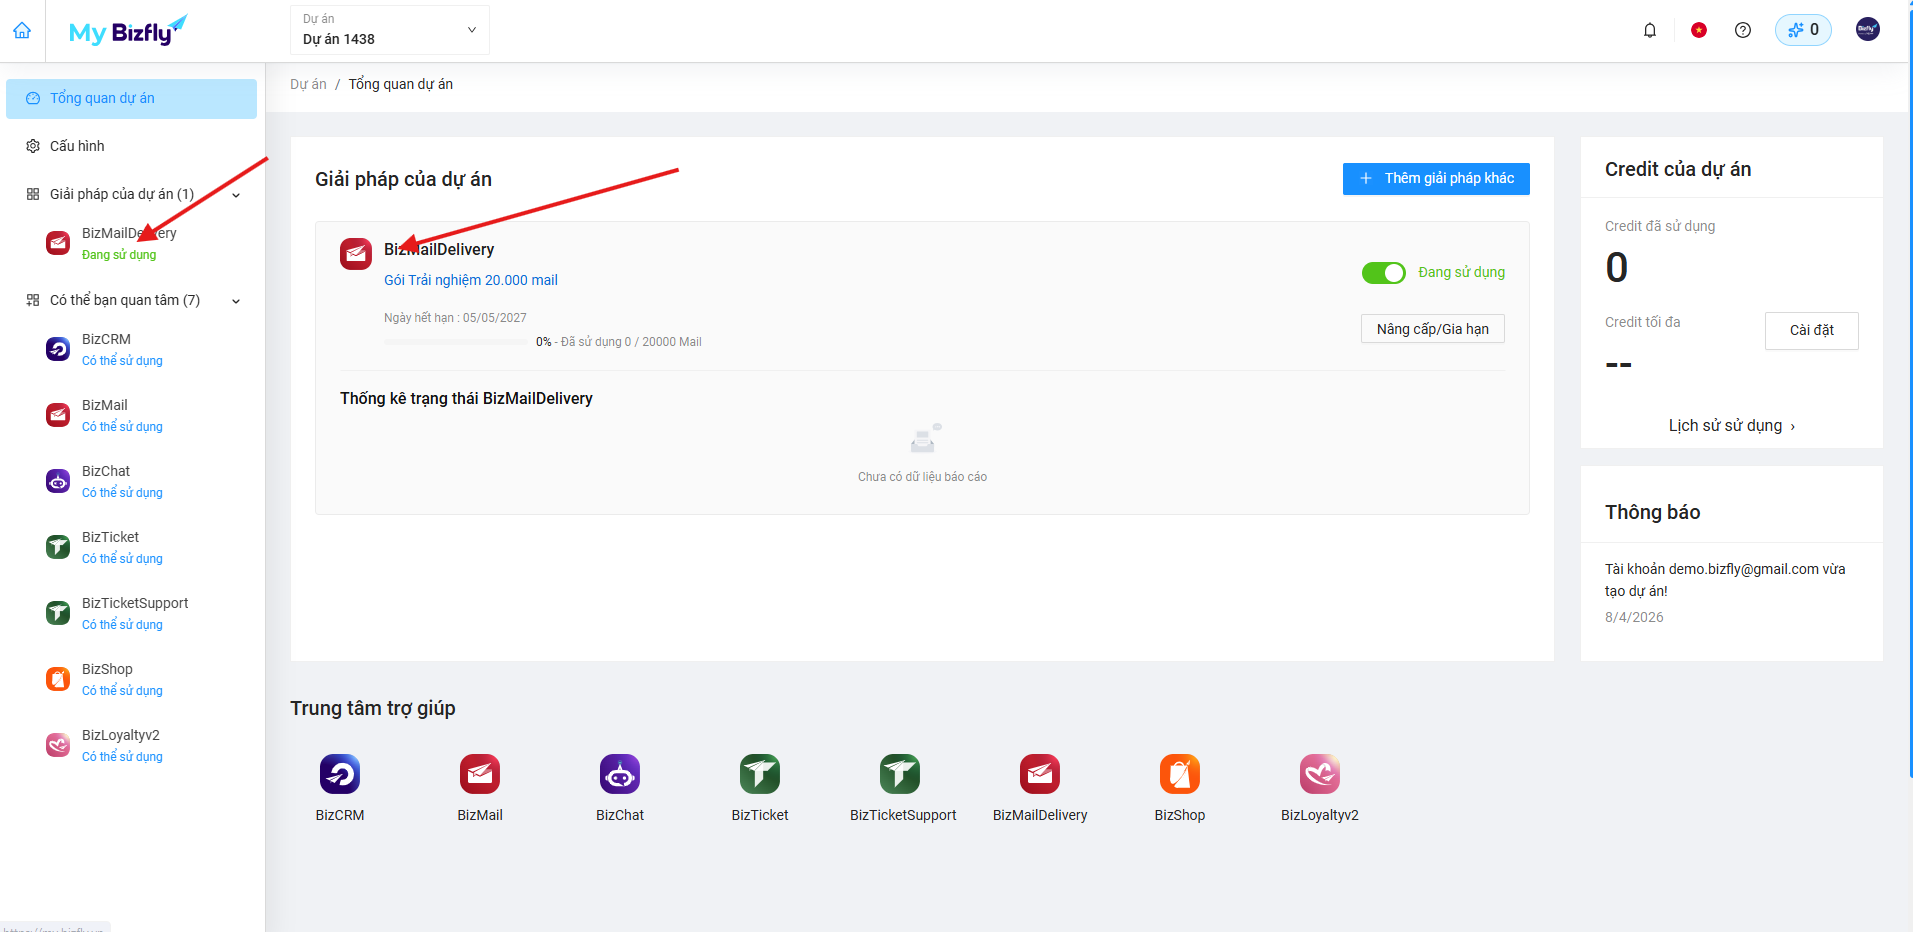The height and width of the screenshot is (932, 1913).
Task: Open BizChat help center icon
Action: [620, 774]
